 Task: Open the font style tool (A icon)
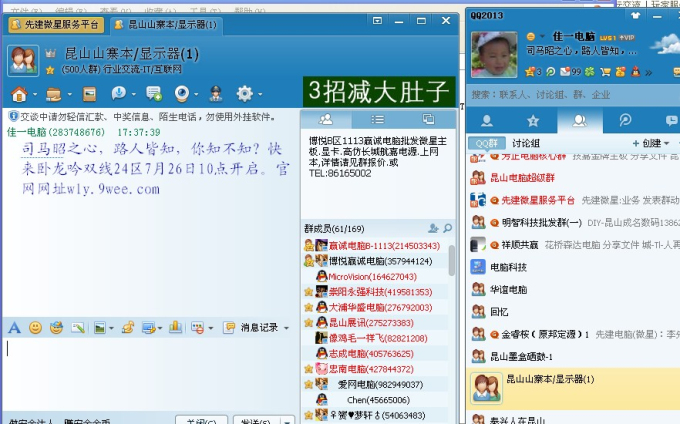pos(14,327)
